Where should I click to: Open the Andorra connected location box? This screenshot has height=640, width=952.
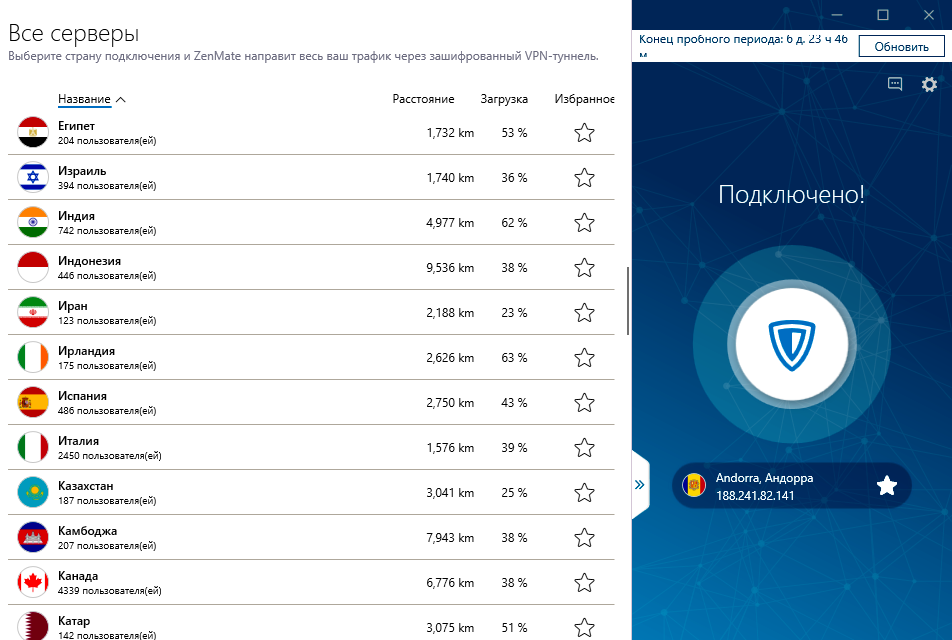[x=792, y=486]
